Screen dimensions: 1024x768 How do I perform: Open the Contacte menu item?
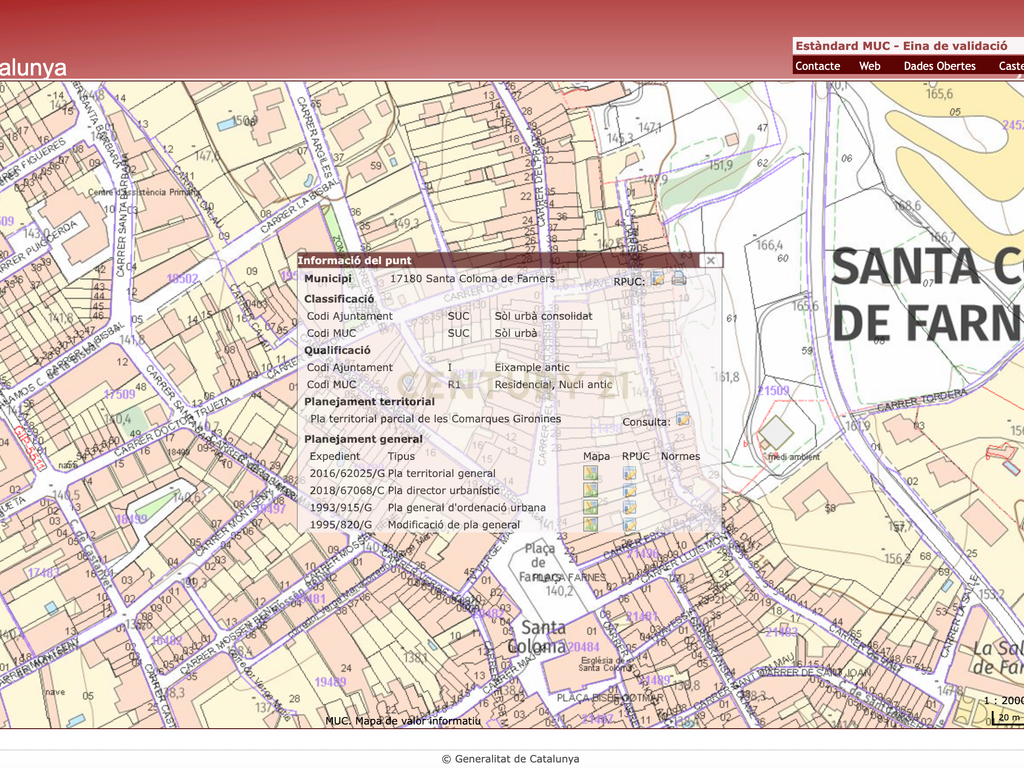pos(818,66)
